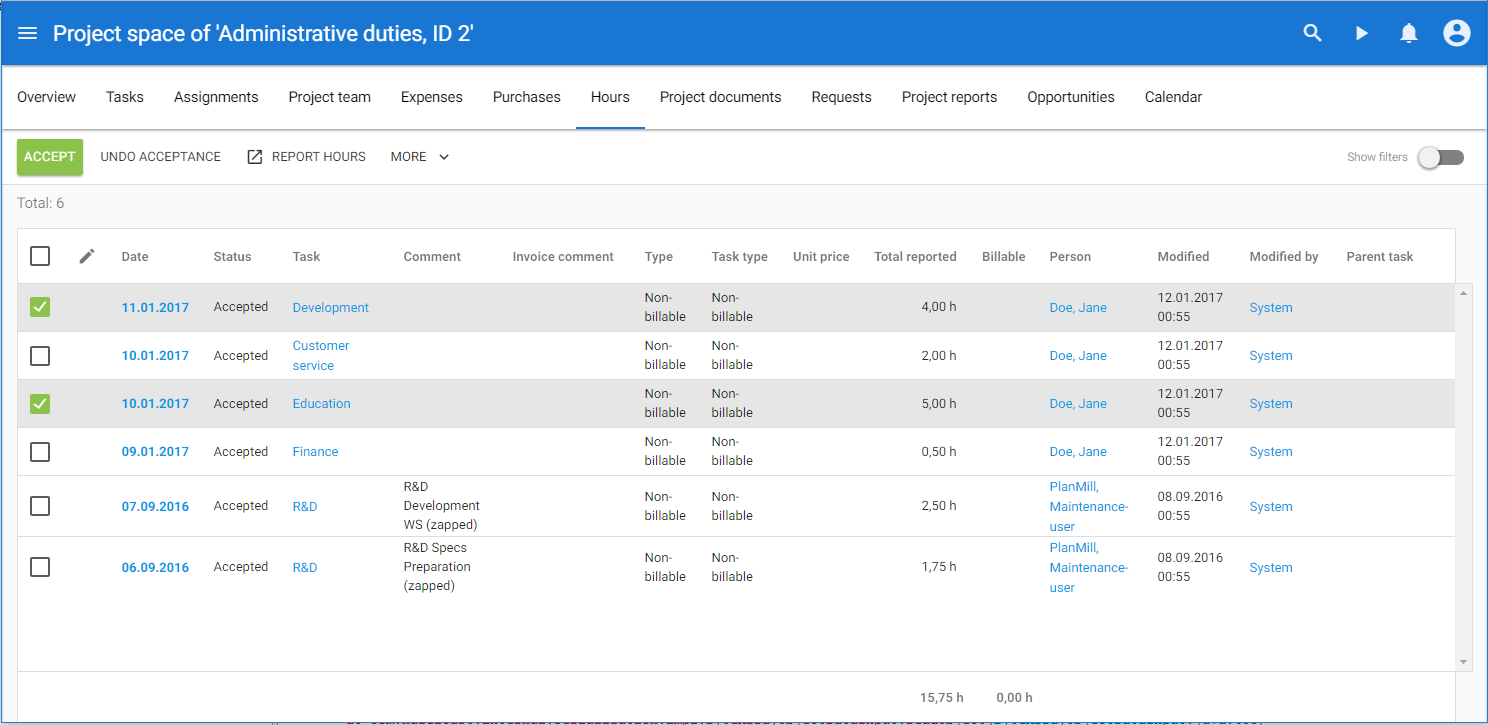
Task: Check the Customer service row checkbox
Action: pyautogui.click(x=40, y=355)
